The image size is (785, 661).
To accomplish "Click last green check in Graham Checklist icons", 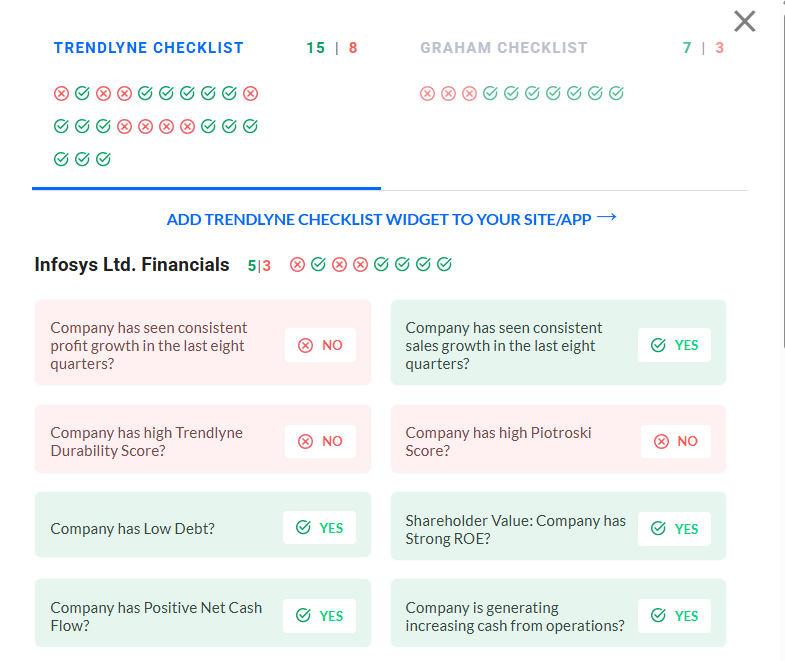I will tap(617, 94).
